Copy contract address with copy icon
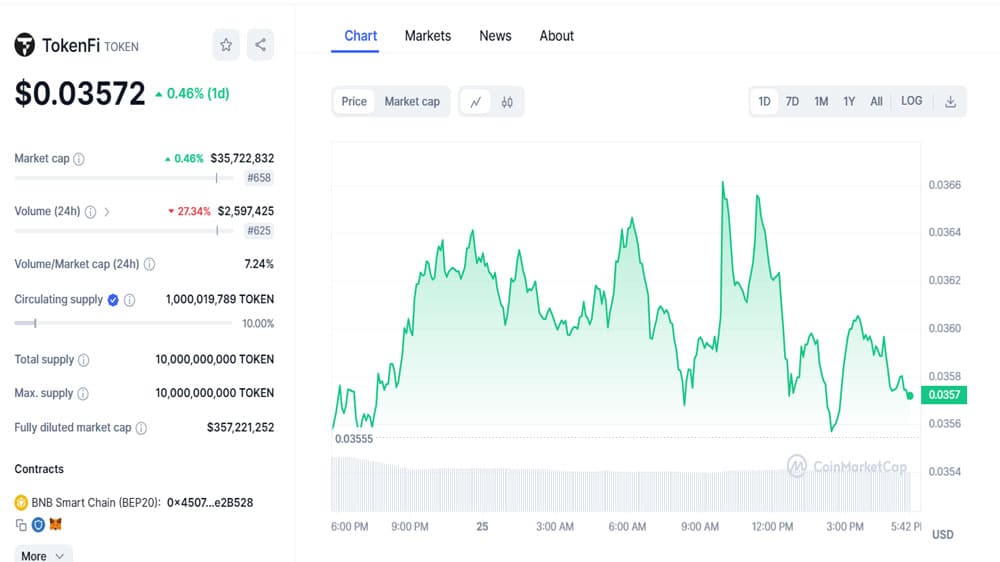 pos(21,525)
